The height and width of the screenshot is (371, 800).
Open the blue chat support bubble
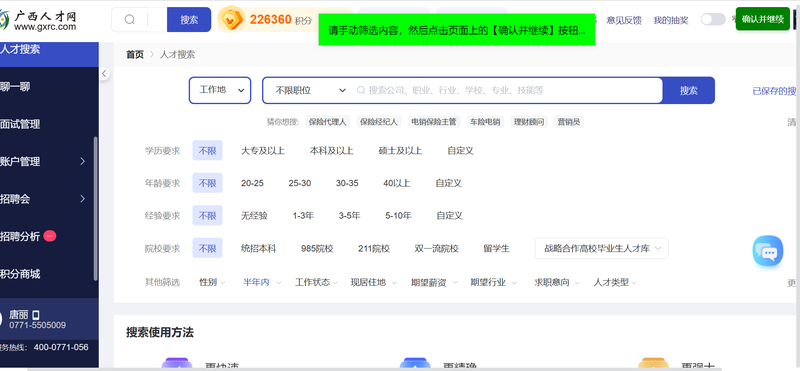click(767, 251)
